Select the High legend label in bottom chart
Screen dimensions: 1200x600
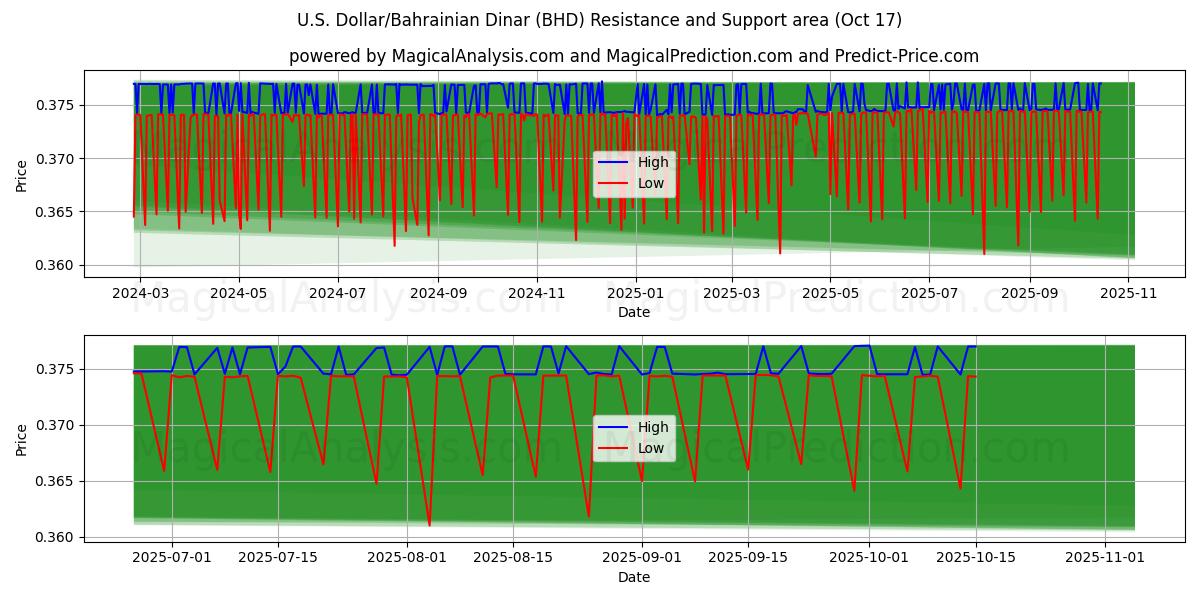(653, 428)
